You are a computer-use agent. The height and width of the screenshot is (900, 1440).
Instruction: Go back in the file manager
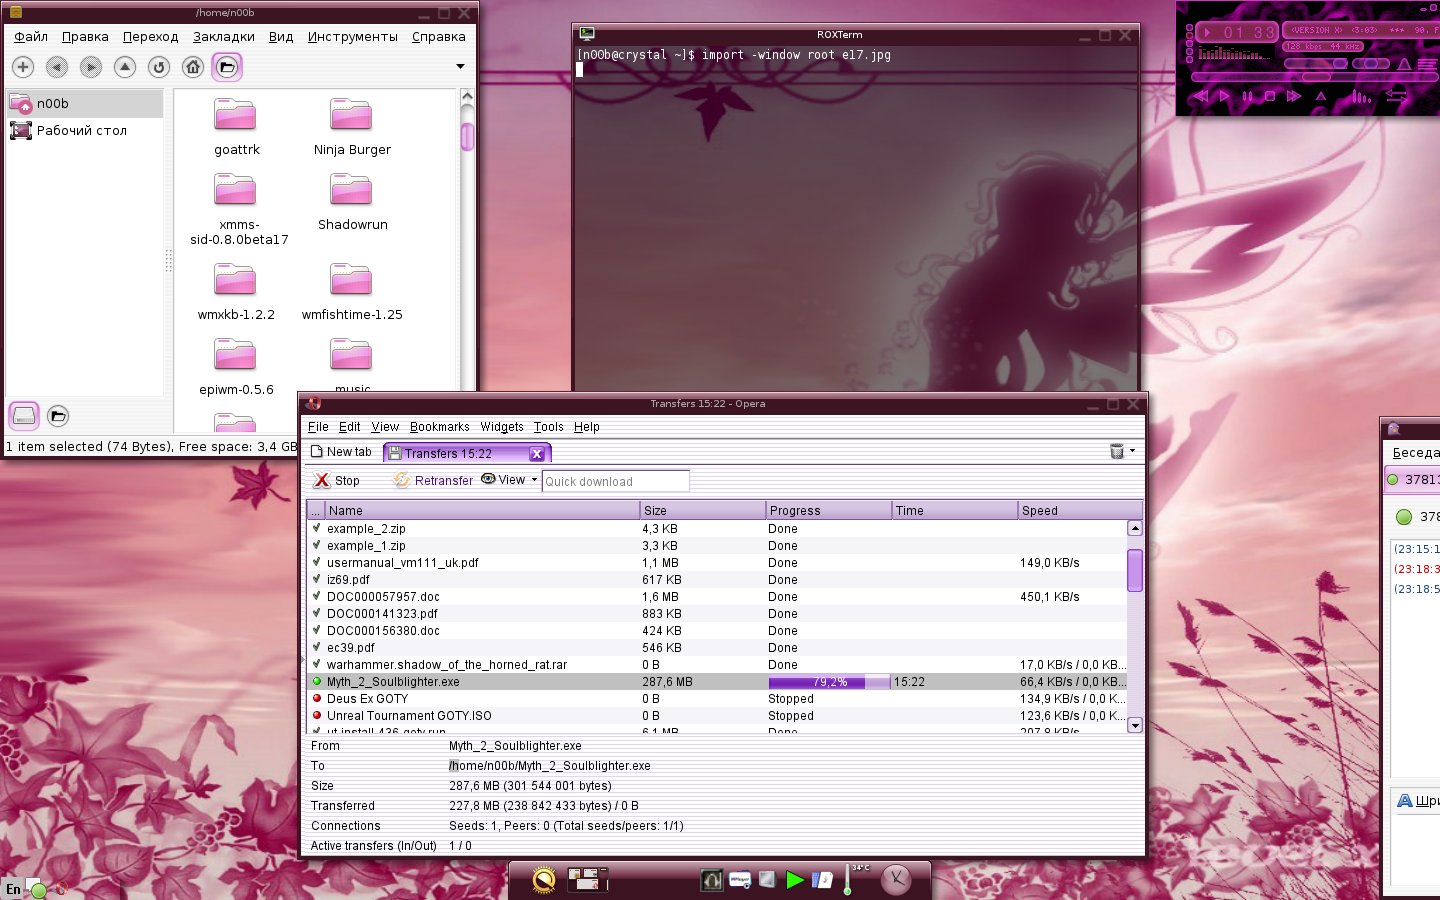tap(57, 67)
